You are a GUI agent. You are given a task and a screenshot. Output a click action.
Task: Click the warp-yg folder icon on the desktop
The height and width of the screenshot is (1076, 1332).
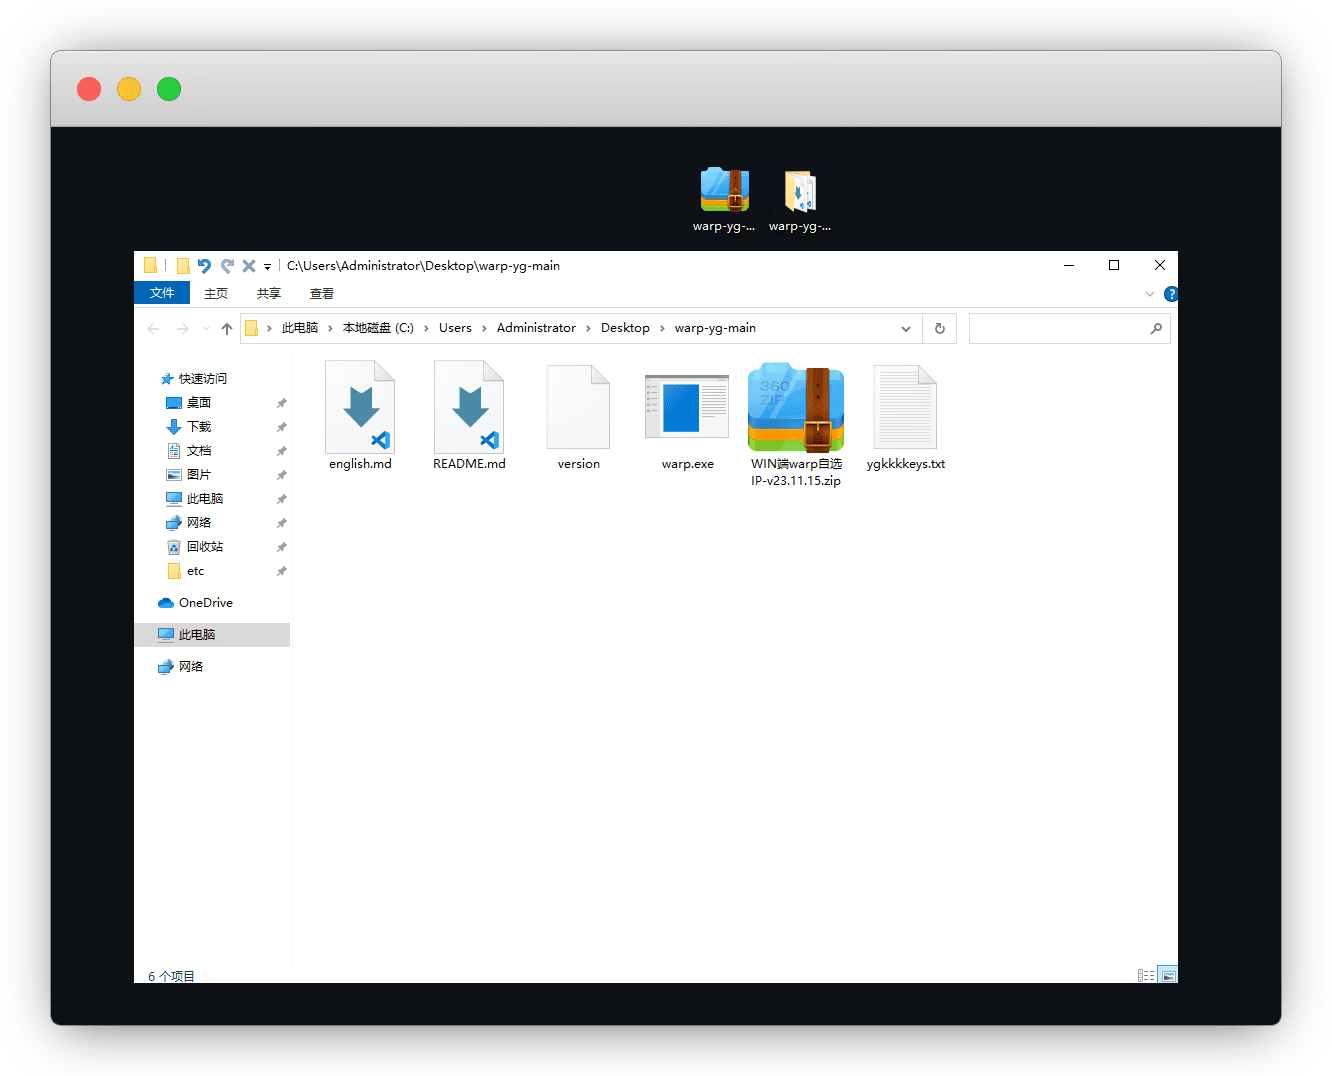[800, 191]
